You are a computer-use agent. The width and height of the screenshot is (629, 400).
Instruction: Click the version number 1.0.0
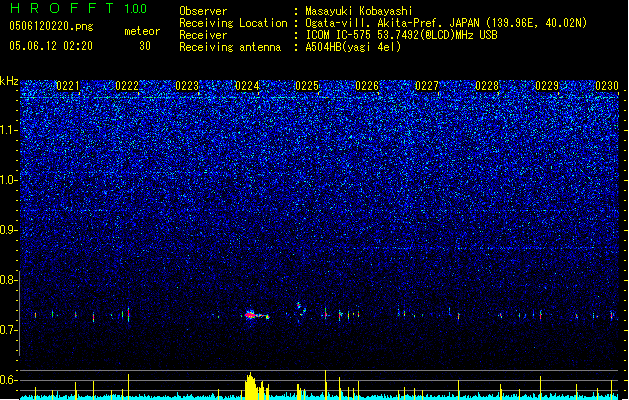point(135,9)
